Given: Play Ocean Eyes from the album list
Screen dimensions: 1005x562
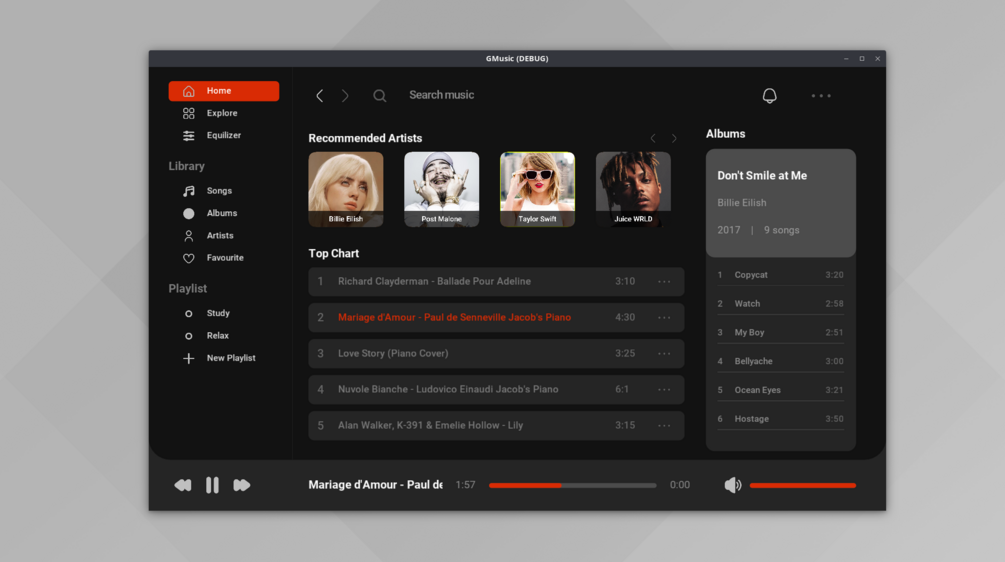Looking at the screenshot, I should coord(781,390).
